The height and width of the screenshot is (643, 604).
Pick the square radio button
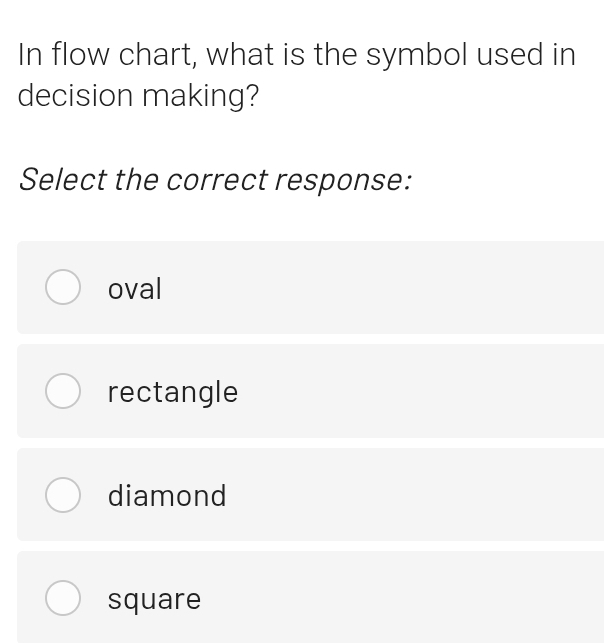pos(63,598)
